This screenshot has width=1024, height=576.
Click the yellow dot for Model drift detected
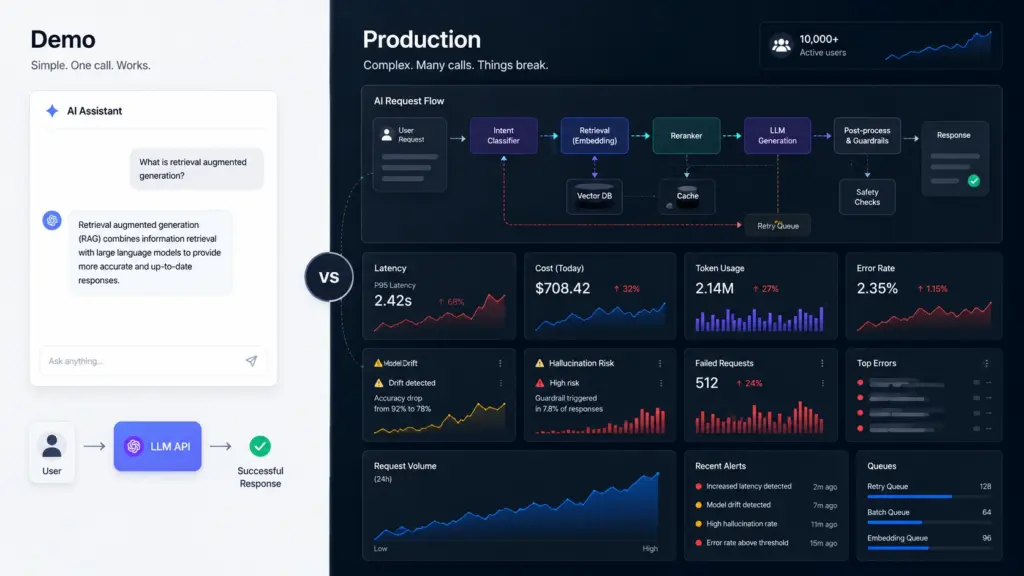[x=699, y=505]
